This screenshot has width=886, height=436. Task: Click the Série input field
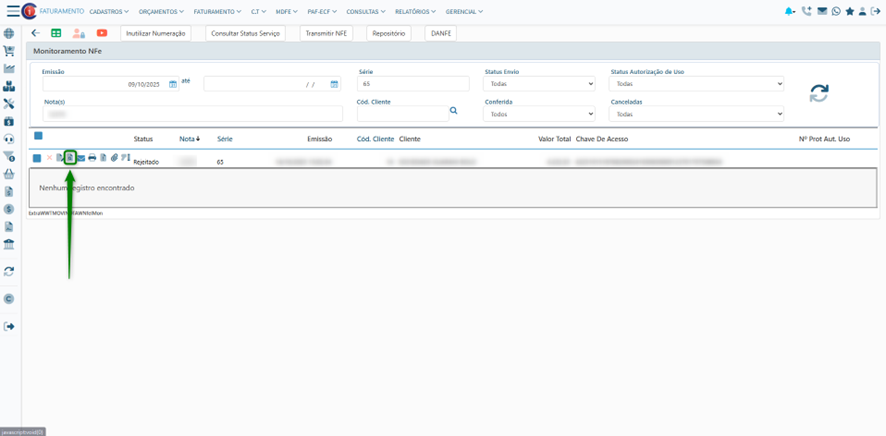pos(412,84)
